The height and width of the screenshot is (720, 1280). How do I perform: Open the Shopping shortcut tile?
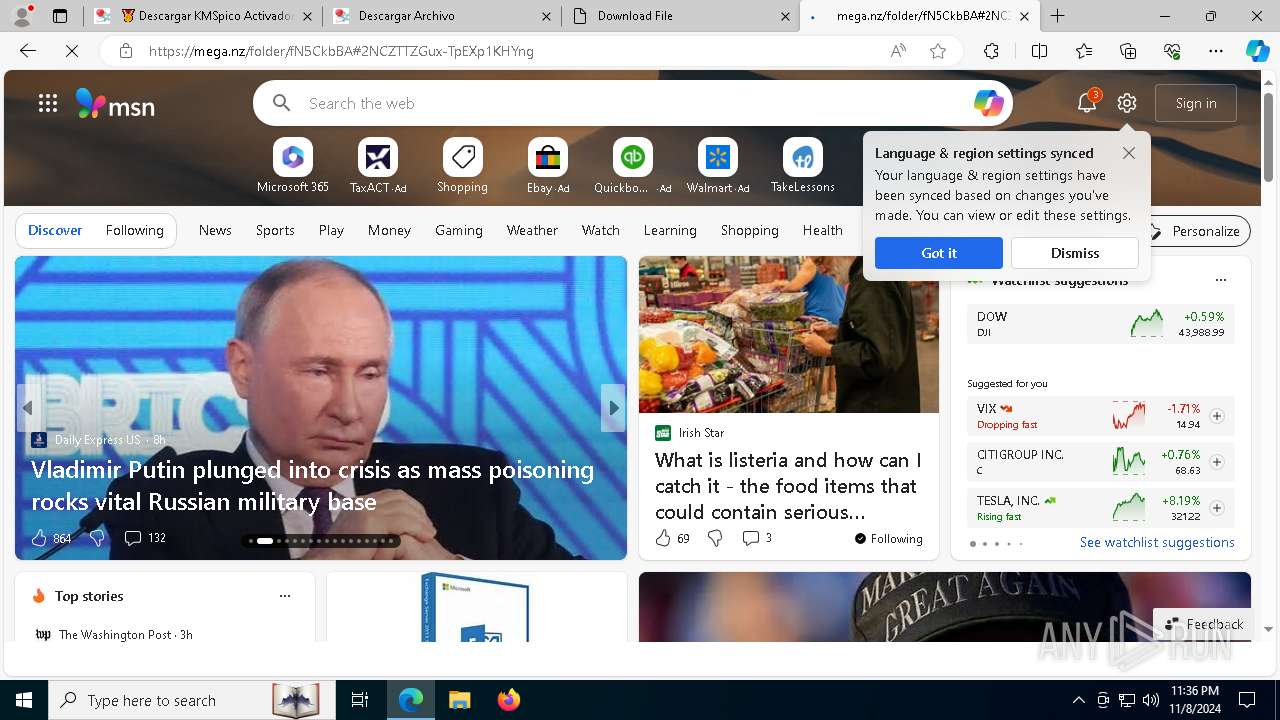click(463, 166)
